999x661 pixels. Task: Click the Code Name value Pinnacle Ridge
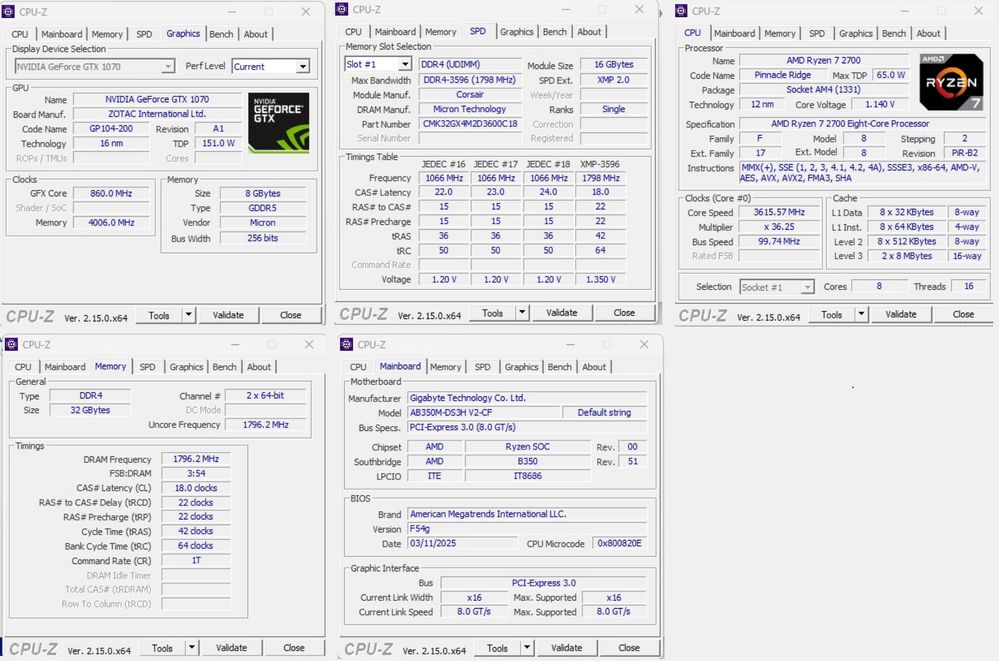(782, 75)
